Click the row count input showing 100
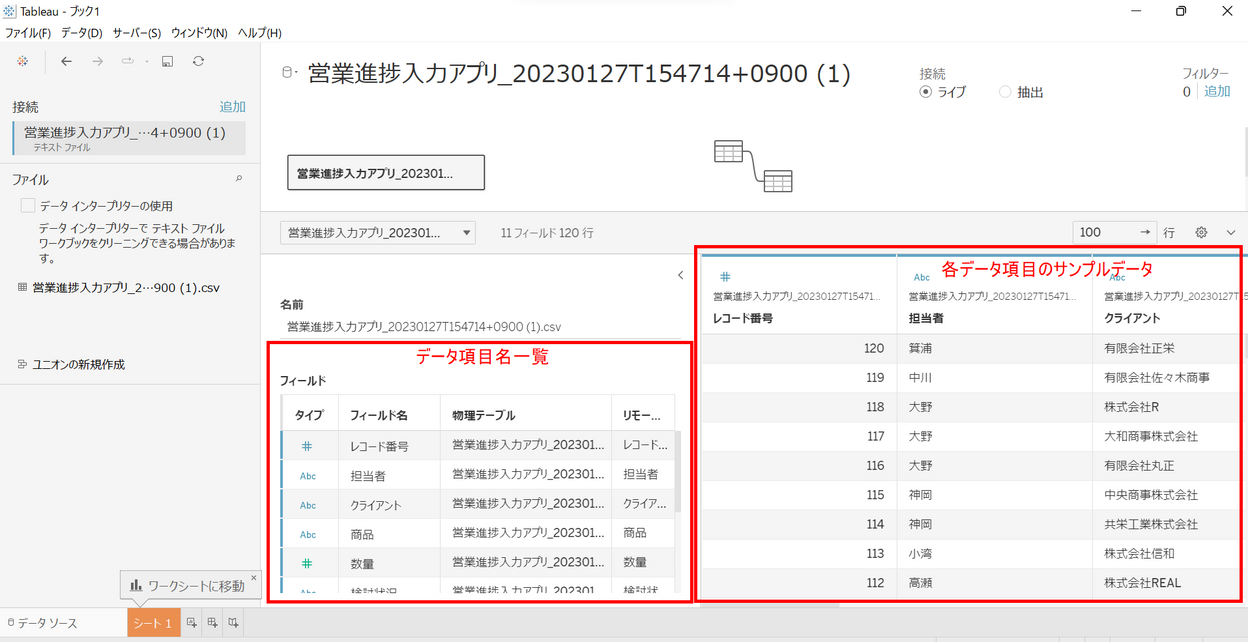Screen dimensions: 1248x642 pyautogui.click(x=1103, y=232)
